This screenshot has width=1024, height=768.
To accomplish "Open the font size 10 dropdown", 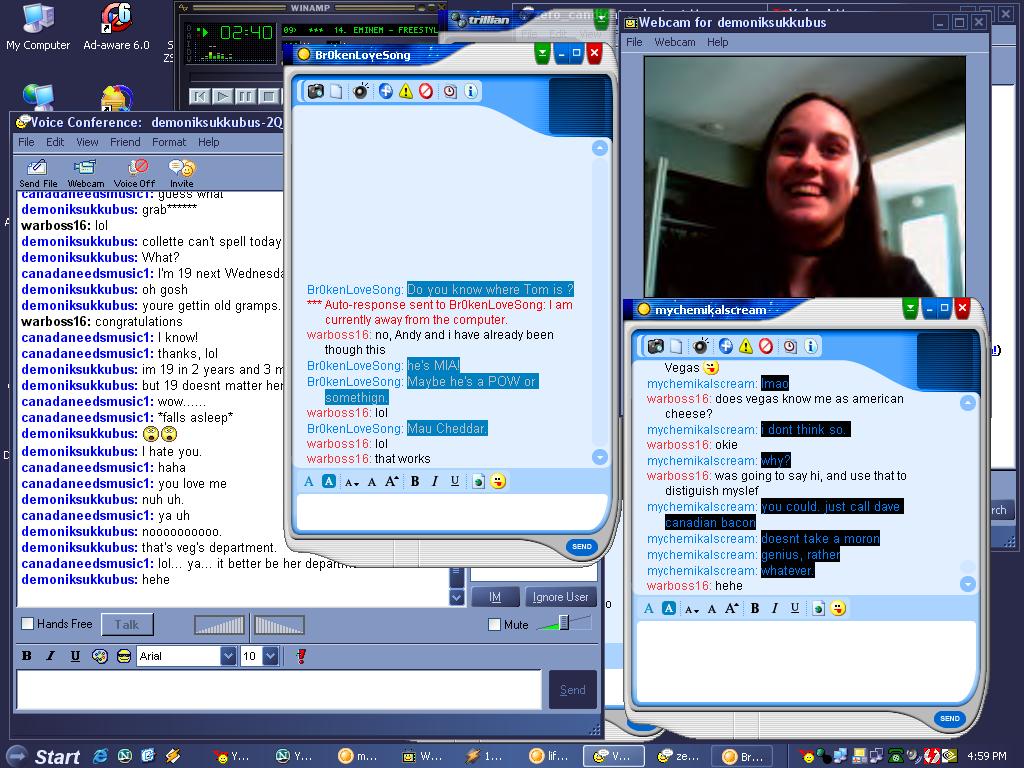I will pos(271,656).
